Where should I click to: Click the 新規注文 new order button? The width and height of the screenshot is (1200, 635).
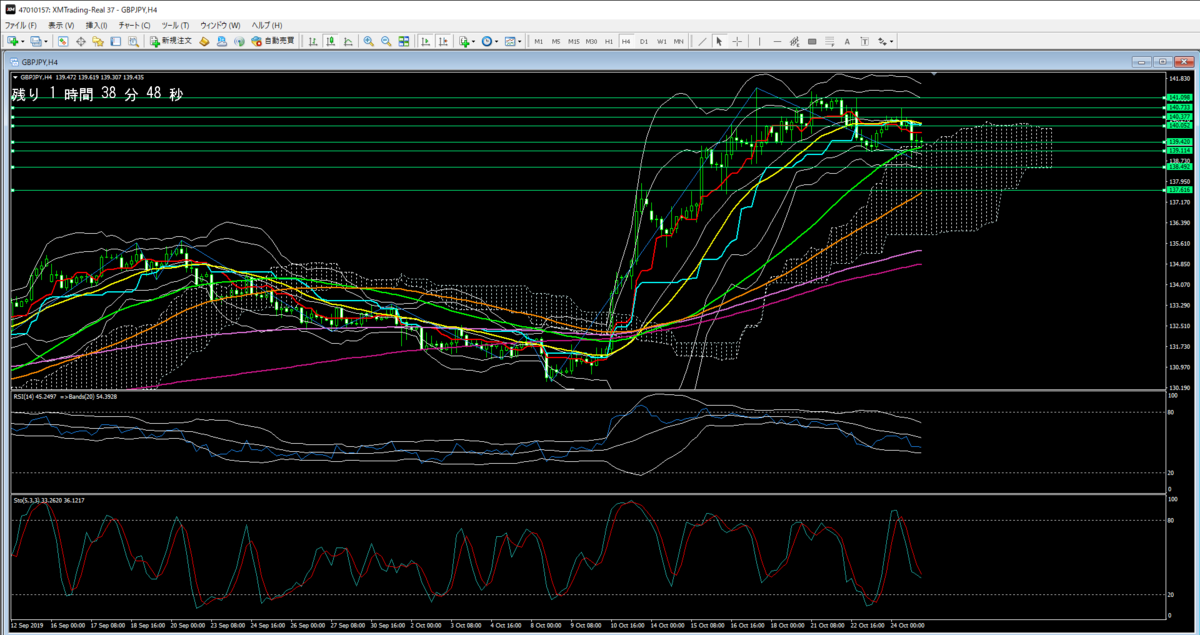coord(171,41)
